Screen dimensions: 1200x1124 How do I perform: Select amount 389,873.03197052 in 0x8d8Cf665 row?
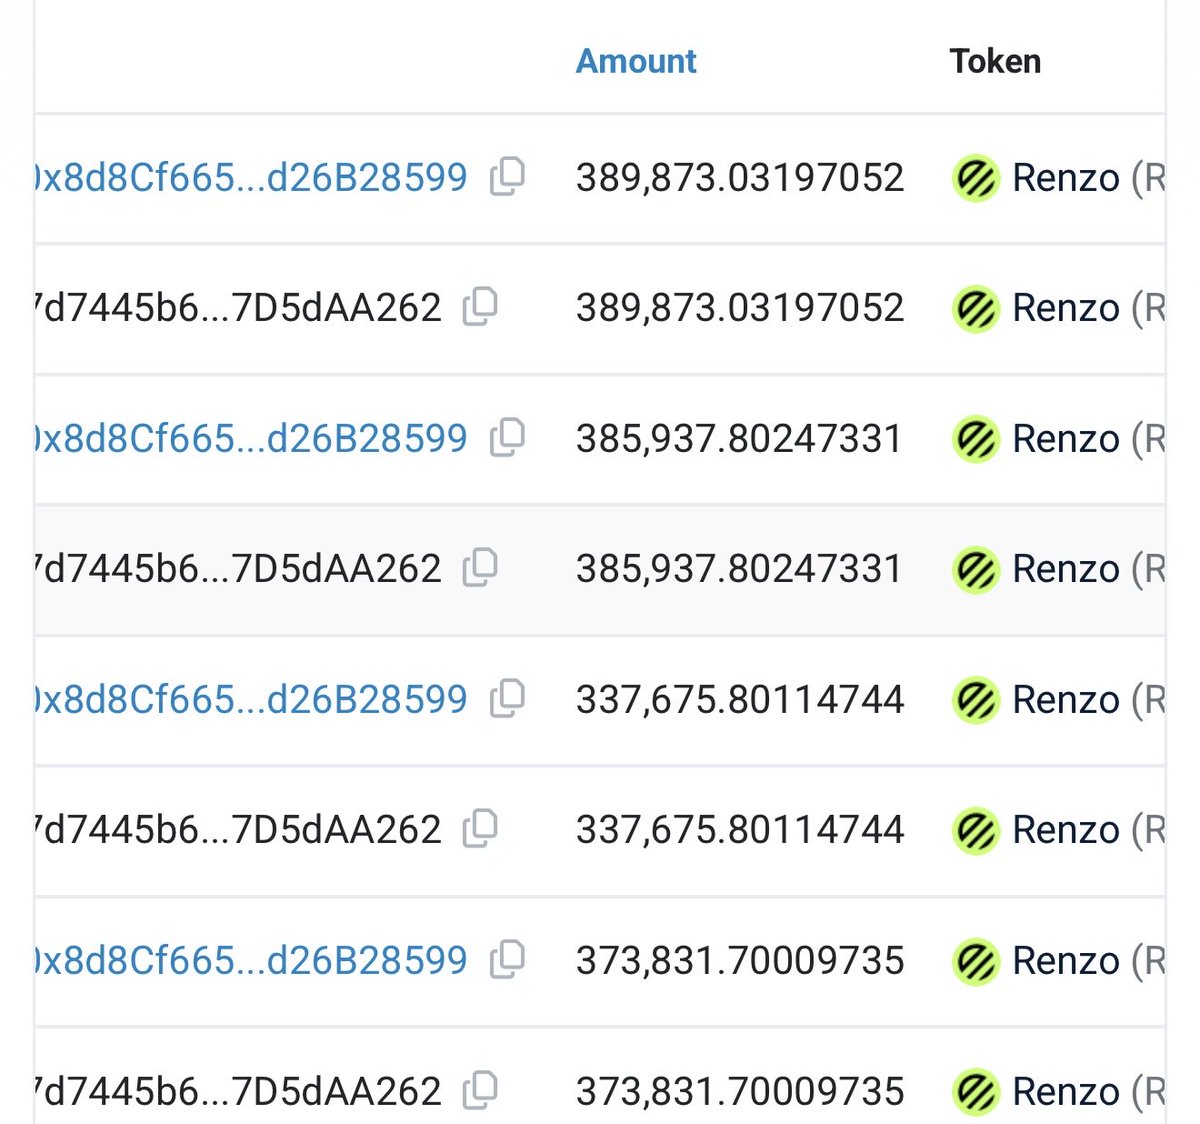click(740, 178)
